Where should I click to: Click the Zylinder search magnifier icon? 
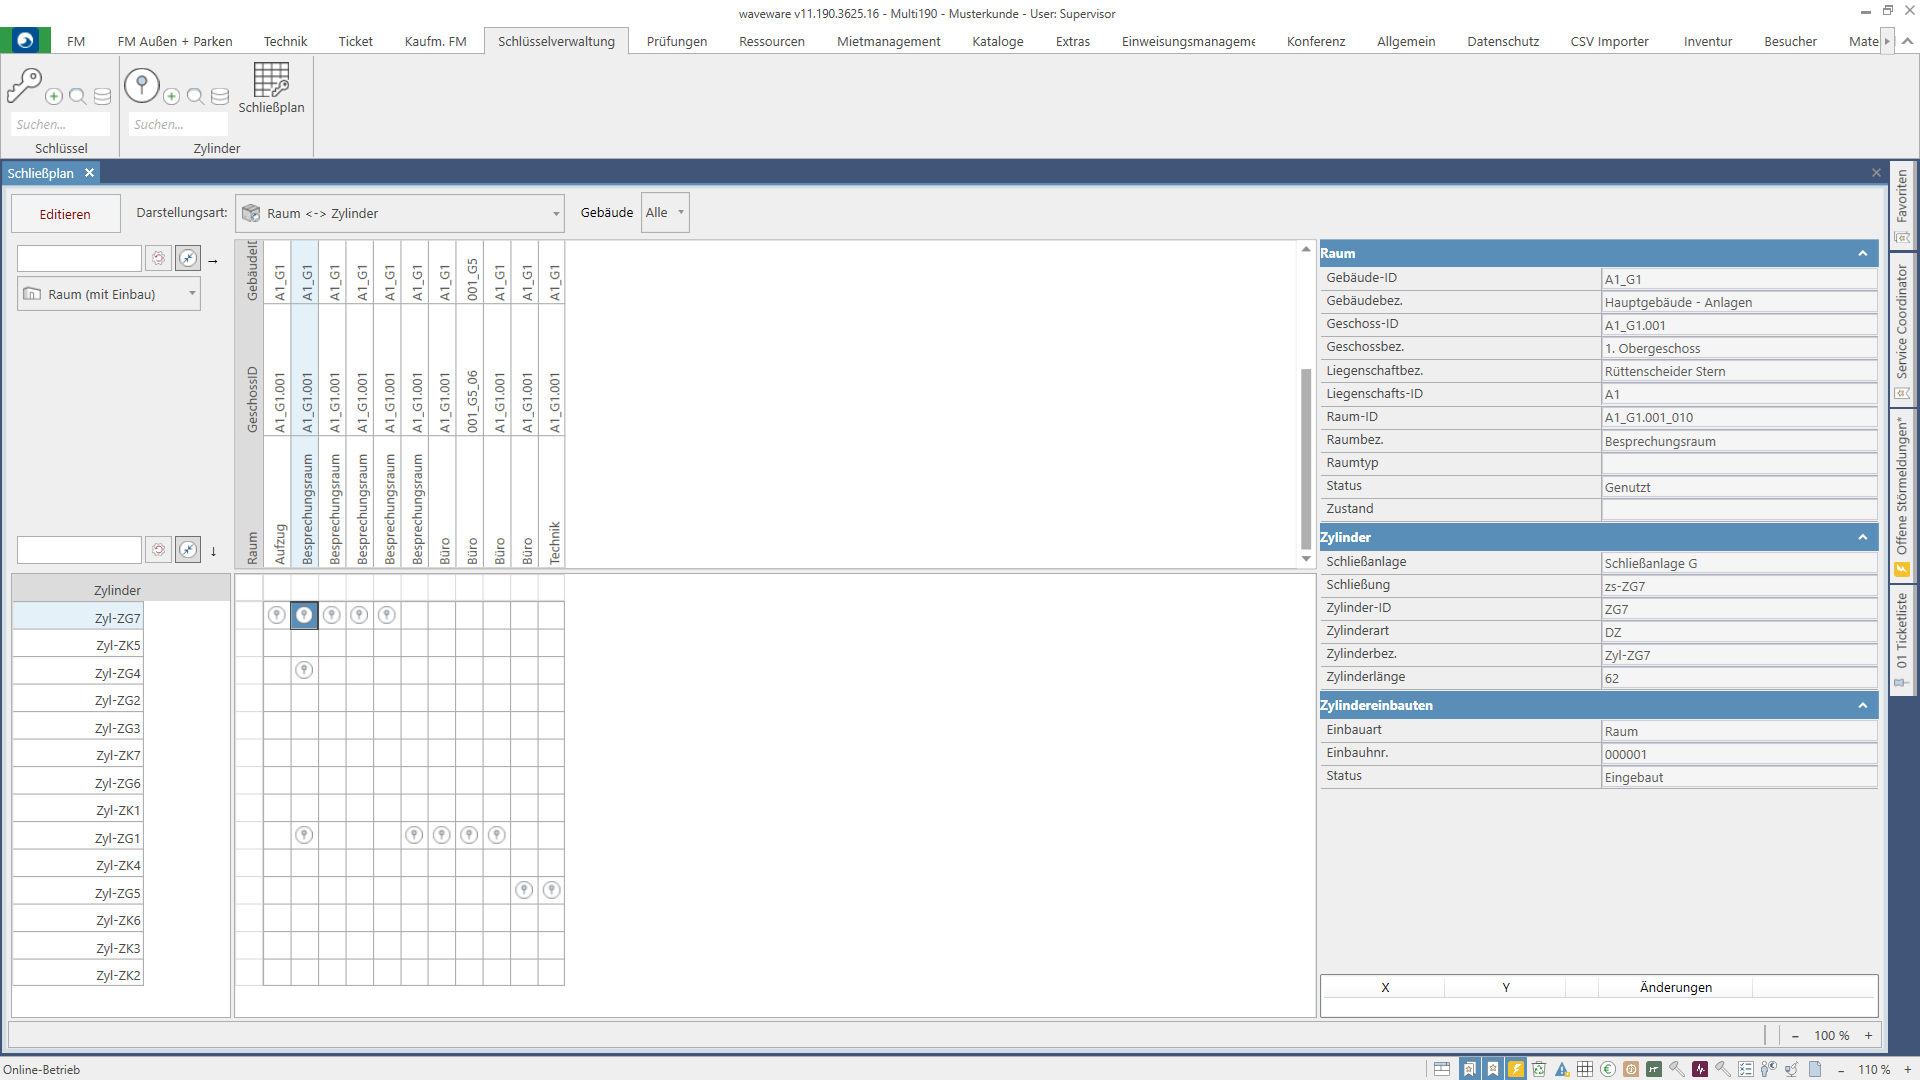pos(196,97)
